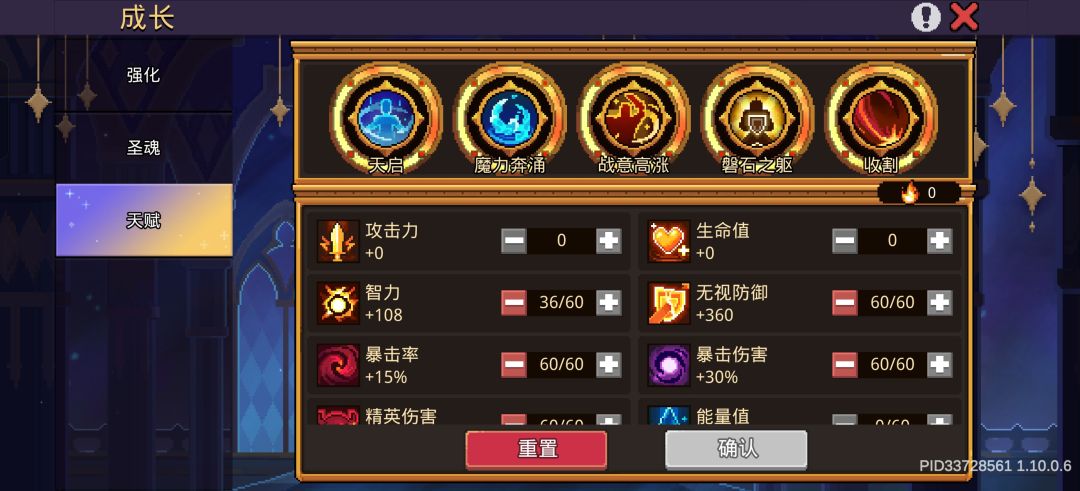Open the 磐石之躯 talent icon
Image resolution: width=1080 pixels, height=491 pixels.
(758, 116)
